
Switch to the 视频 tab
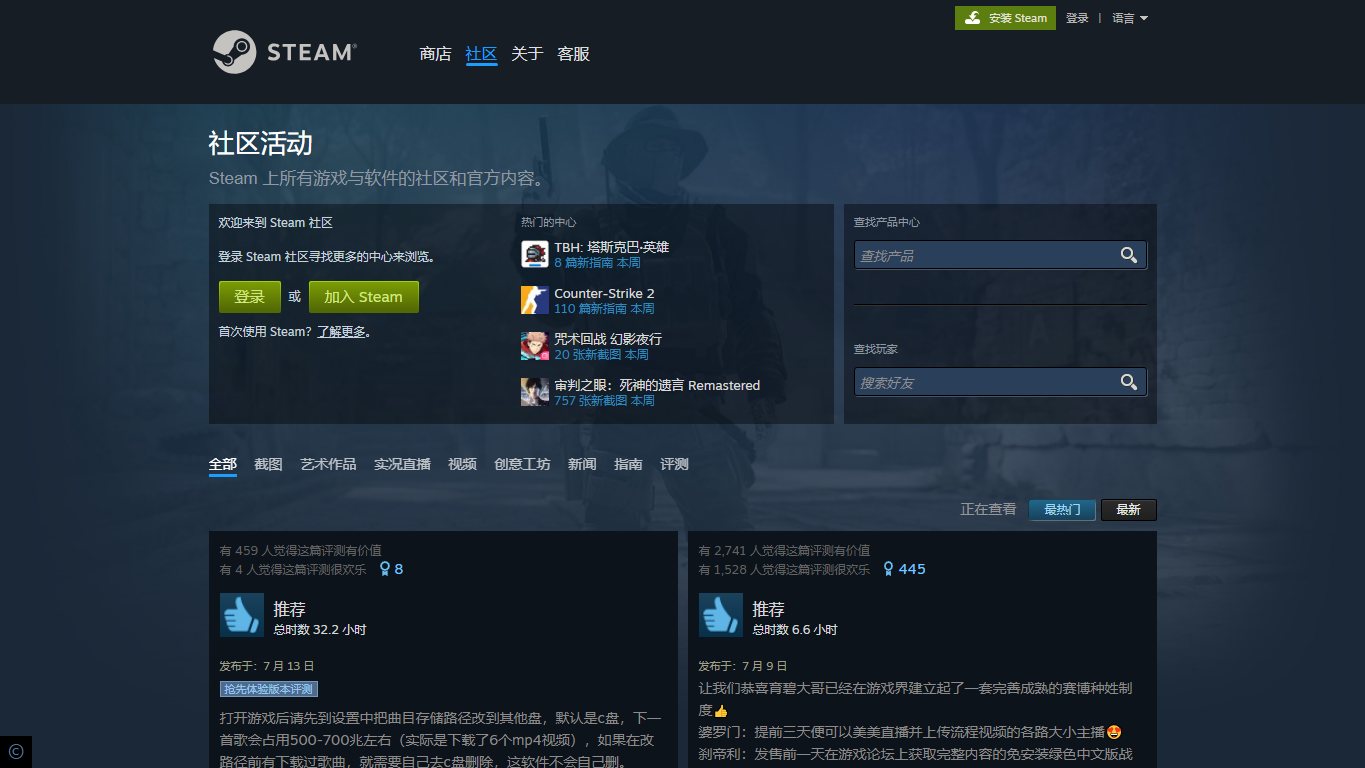pos(462,465)
